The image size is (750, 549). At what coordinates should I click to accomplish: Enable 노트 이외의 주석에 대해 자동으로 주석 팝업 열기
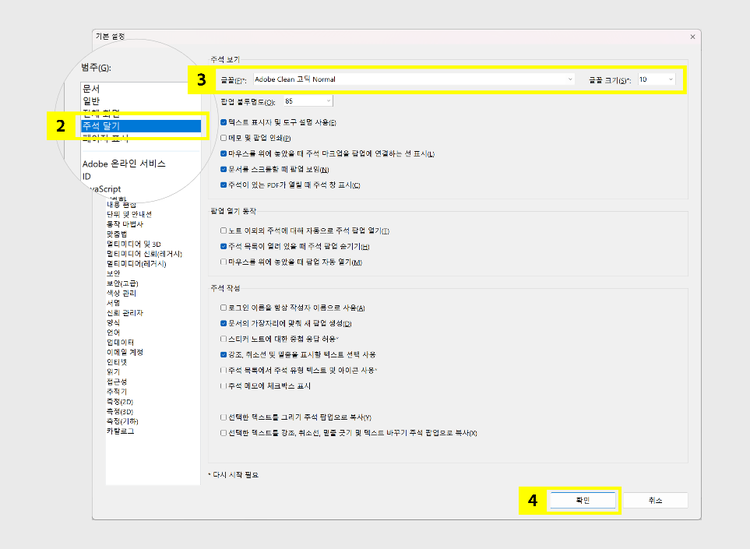(x=223, y=231)
